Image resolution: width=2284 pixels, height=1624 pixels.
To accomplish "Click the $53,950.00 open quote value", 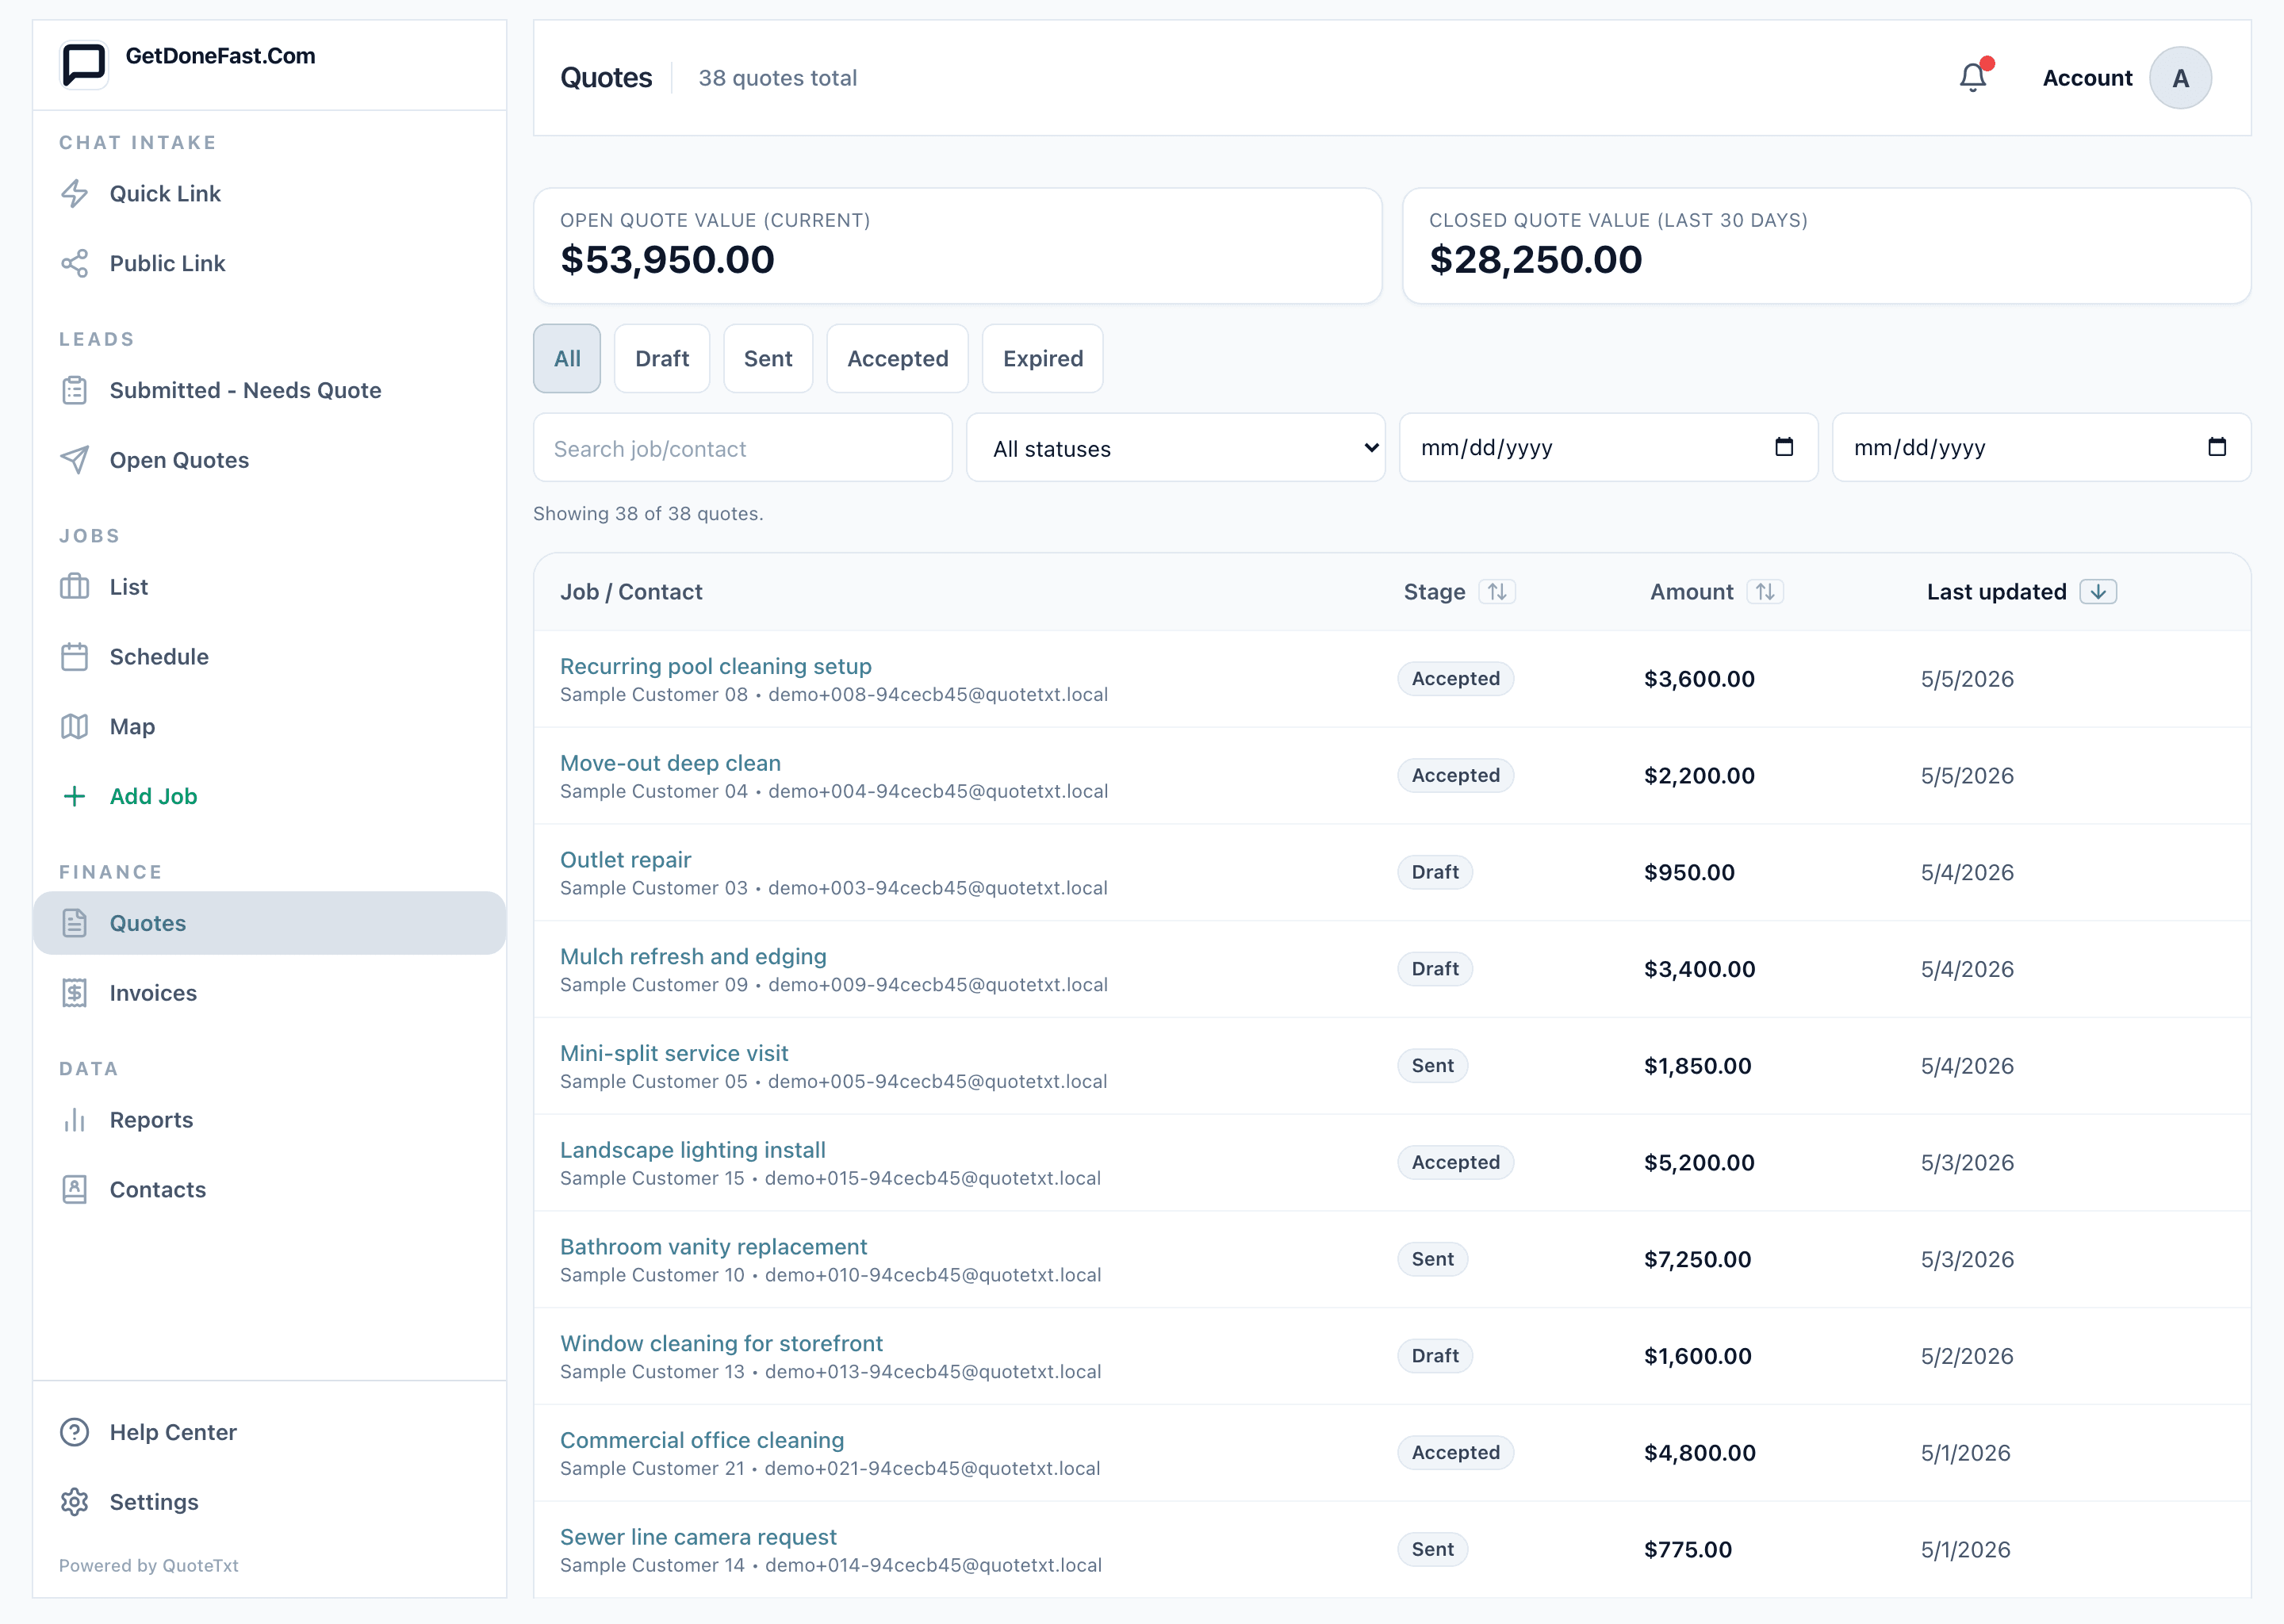I will point(667,260).
